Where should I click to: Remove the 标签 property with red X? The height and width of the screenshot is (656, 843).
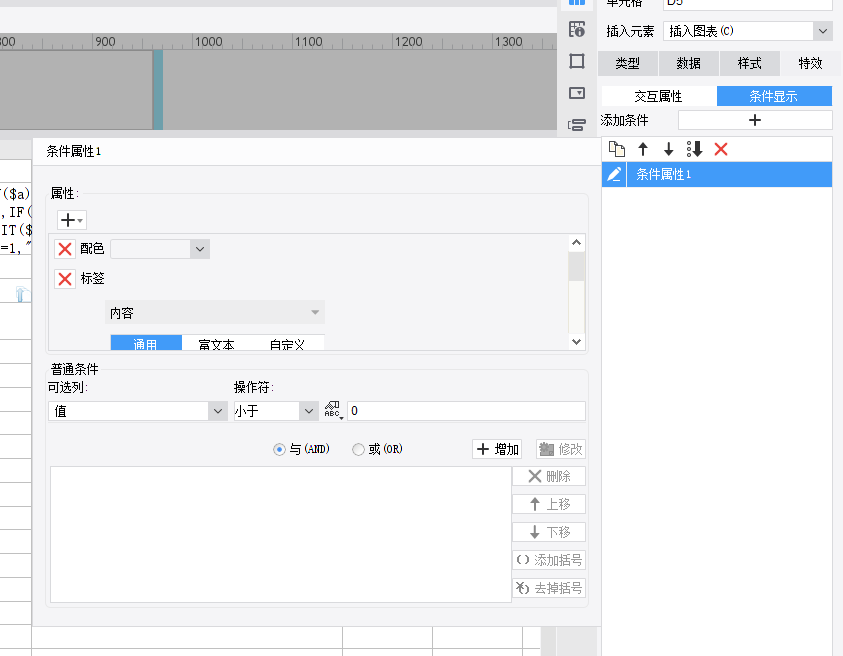pos(65,279)
